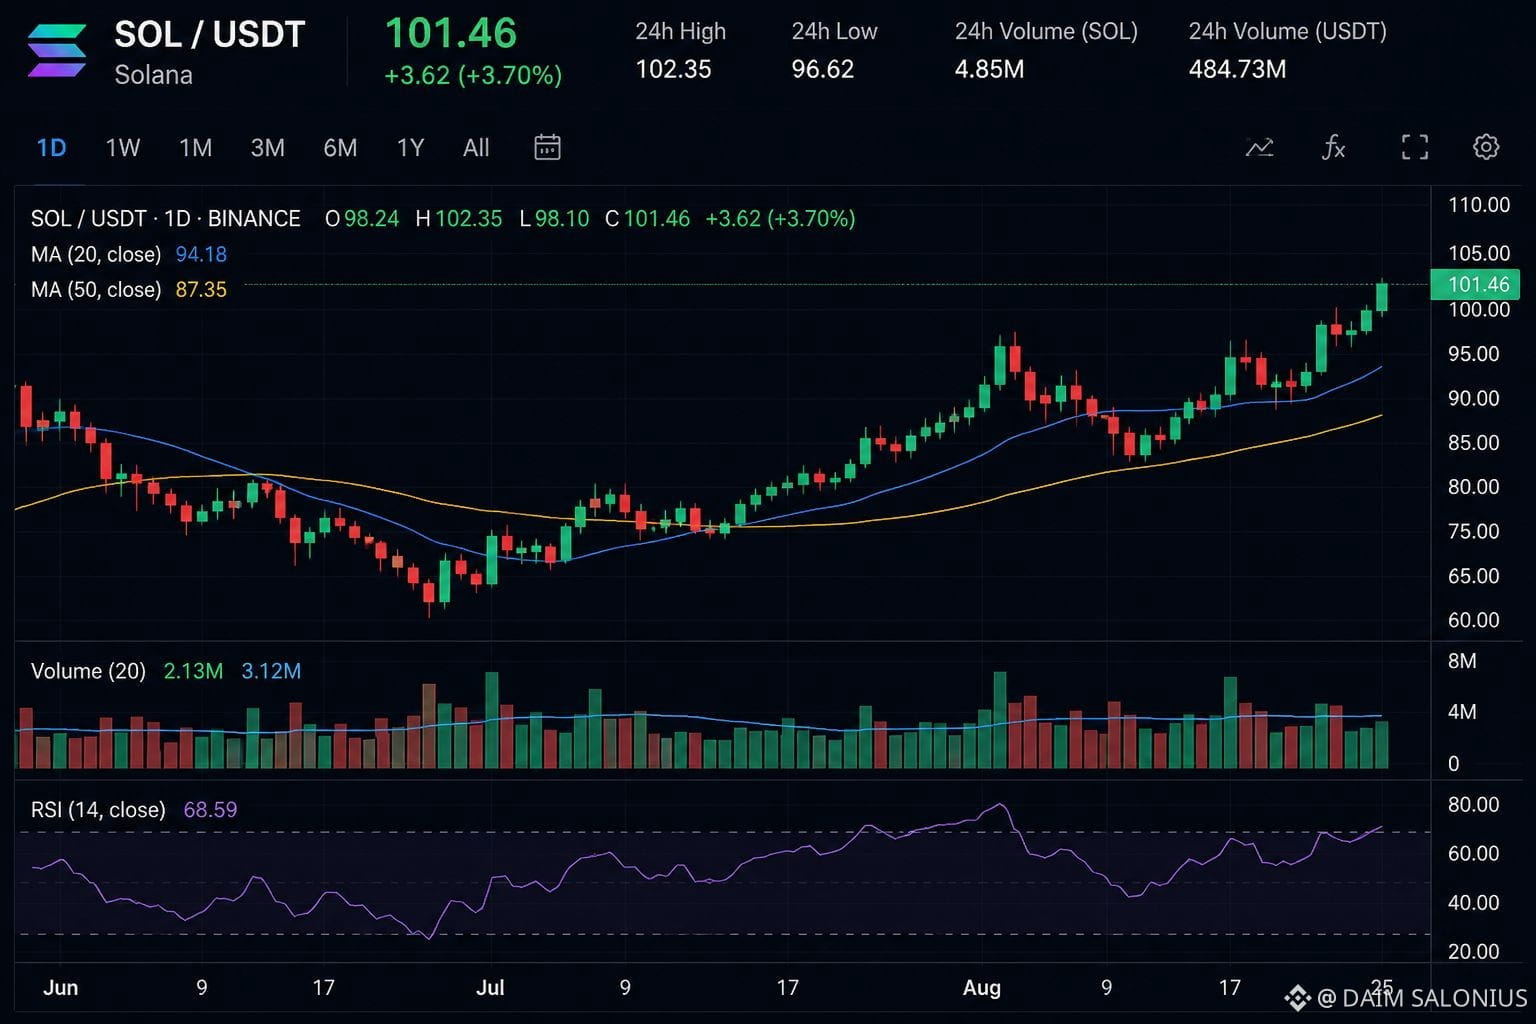Click the Aug label on time axis
The height and width of the screenshot is (1024, 1536).
click(981, 988)
